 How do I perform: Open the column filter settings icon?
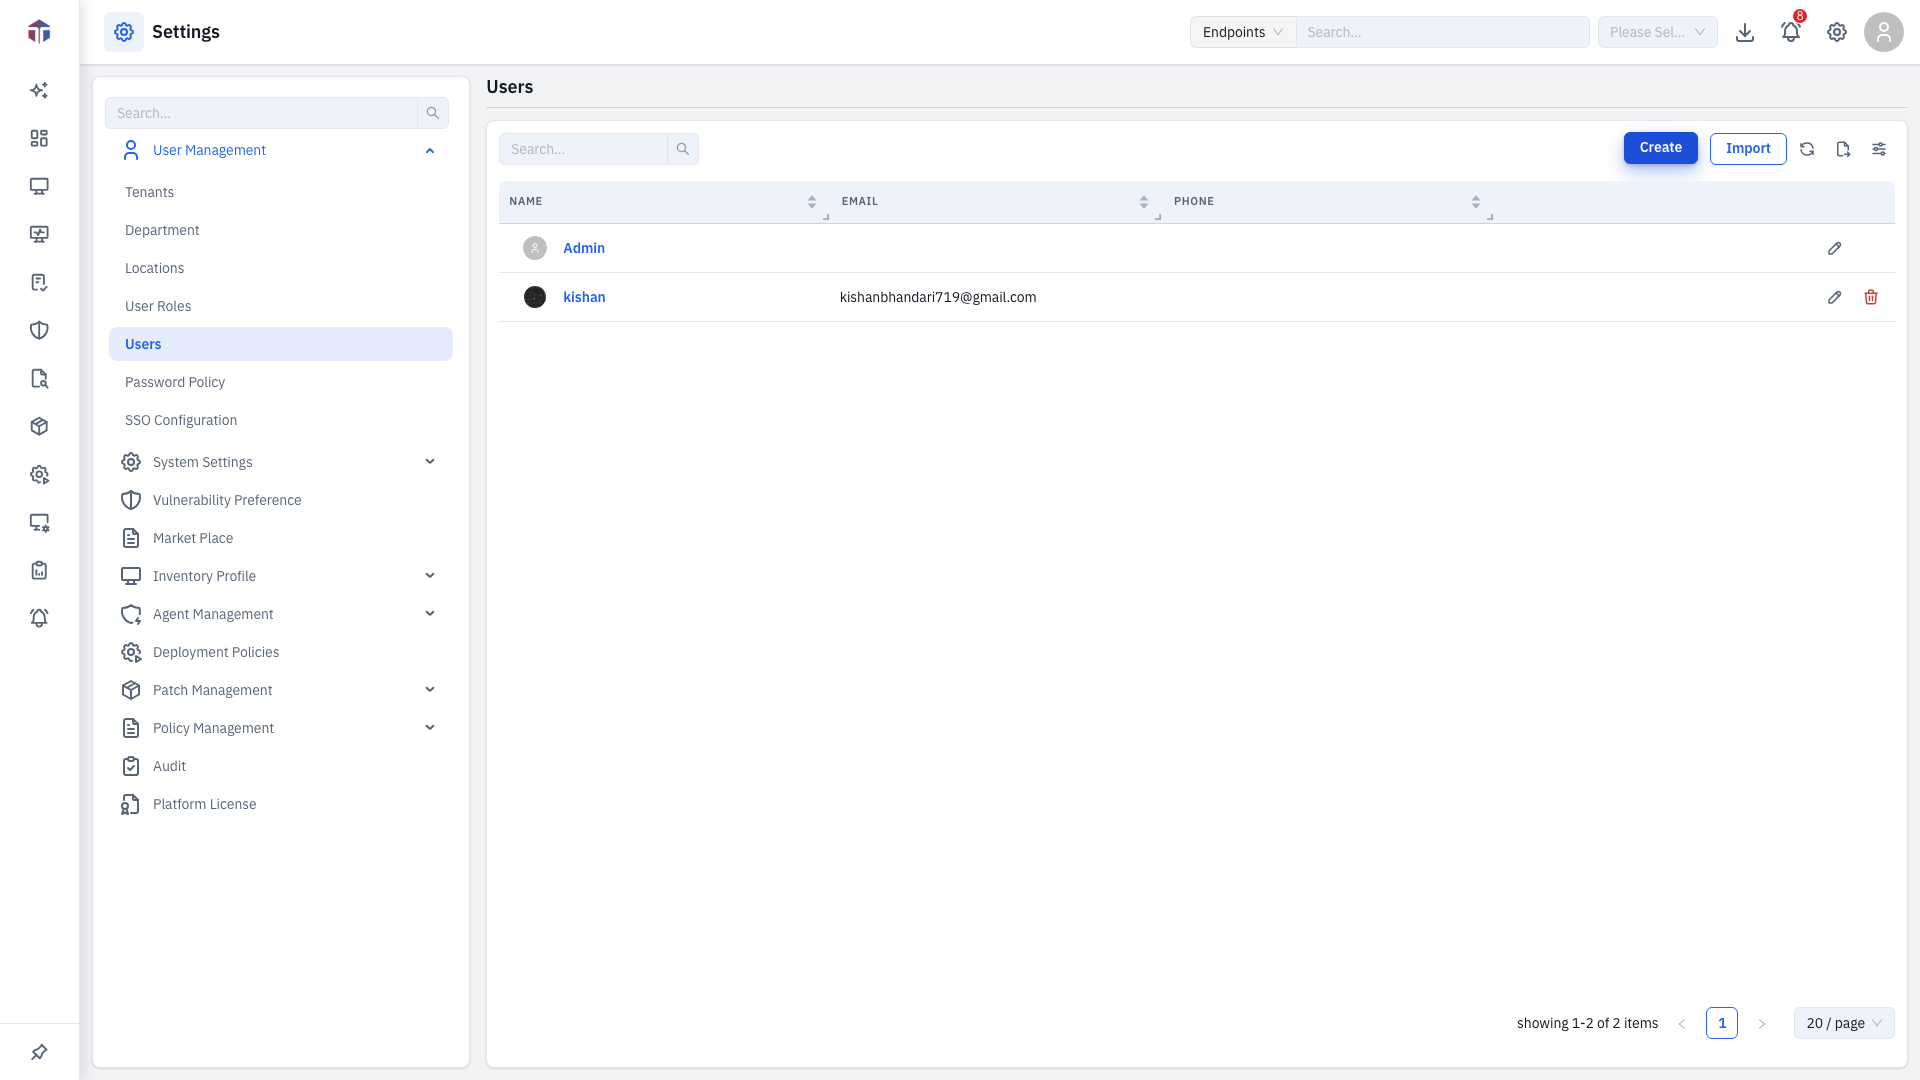click(x=1879, y=149)
